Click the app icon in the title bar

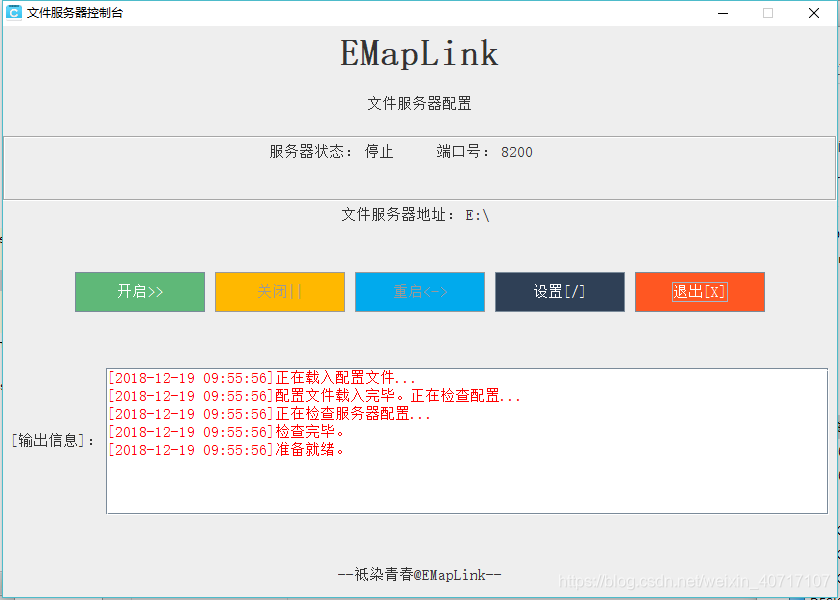(13, 12)
